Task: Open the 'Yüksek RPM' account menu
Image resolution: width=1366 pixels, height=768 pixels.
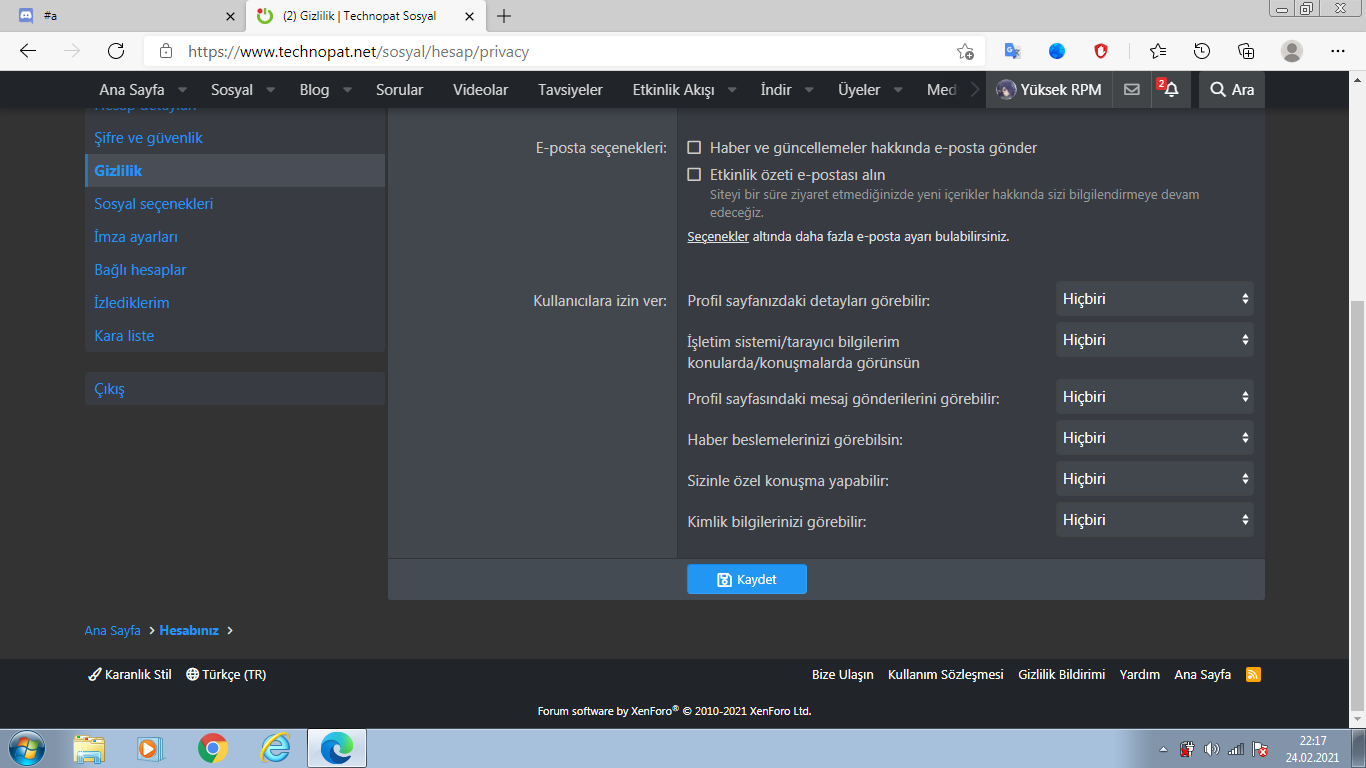Action: tap(1049, 90)
